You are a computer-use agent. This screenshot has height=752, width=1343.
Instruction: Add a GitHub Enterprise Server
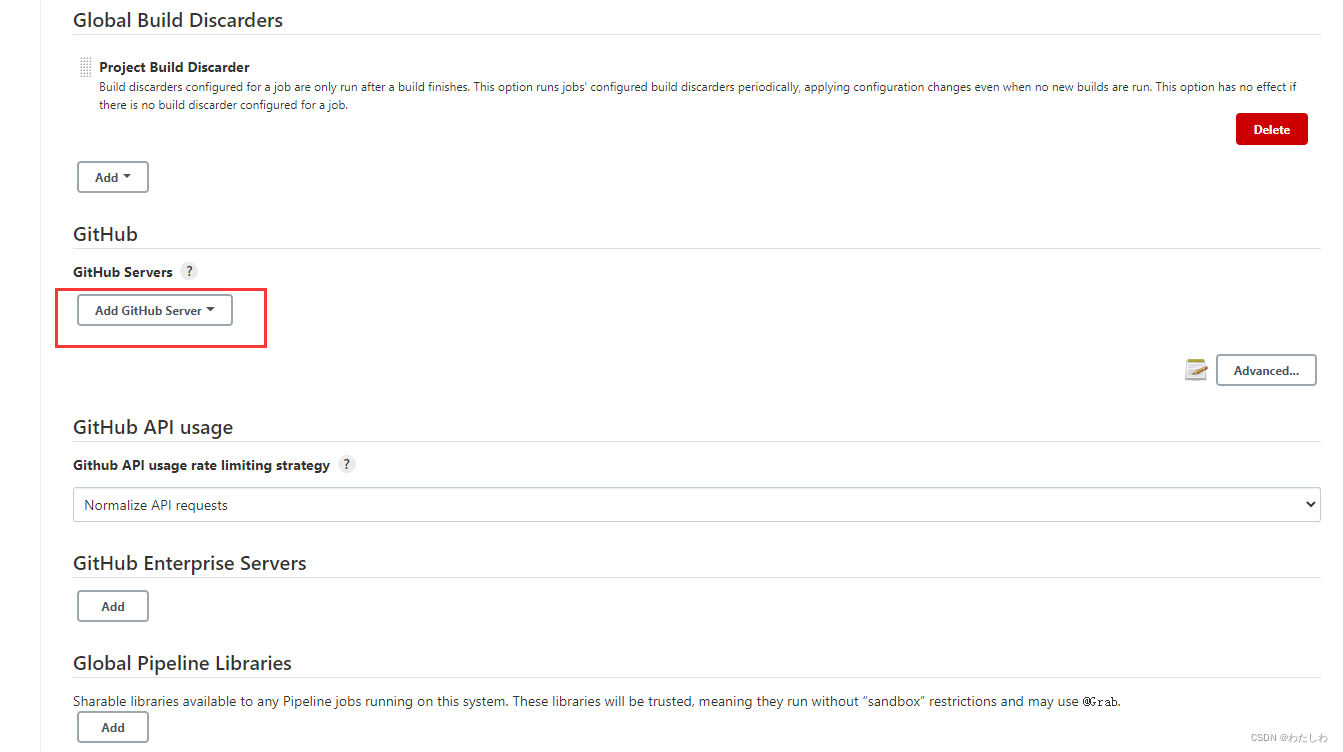pyautogui.click(x=113, y=606)
